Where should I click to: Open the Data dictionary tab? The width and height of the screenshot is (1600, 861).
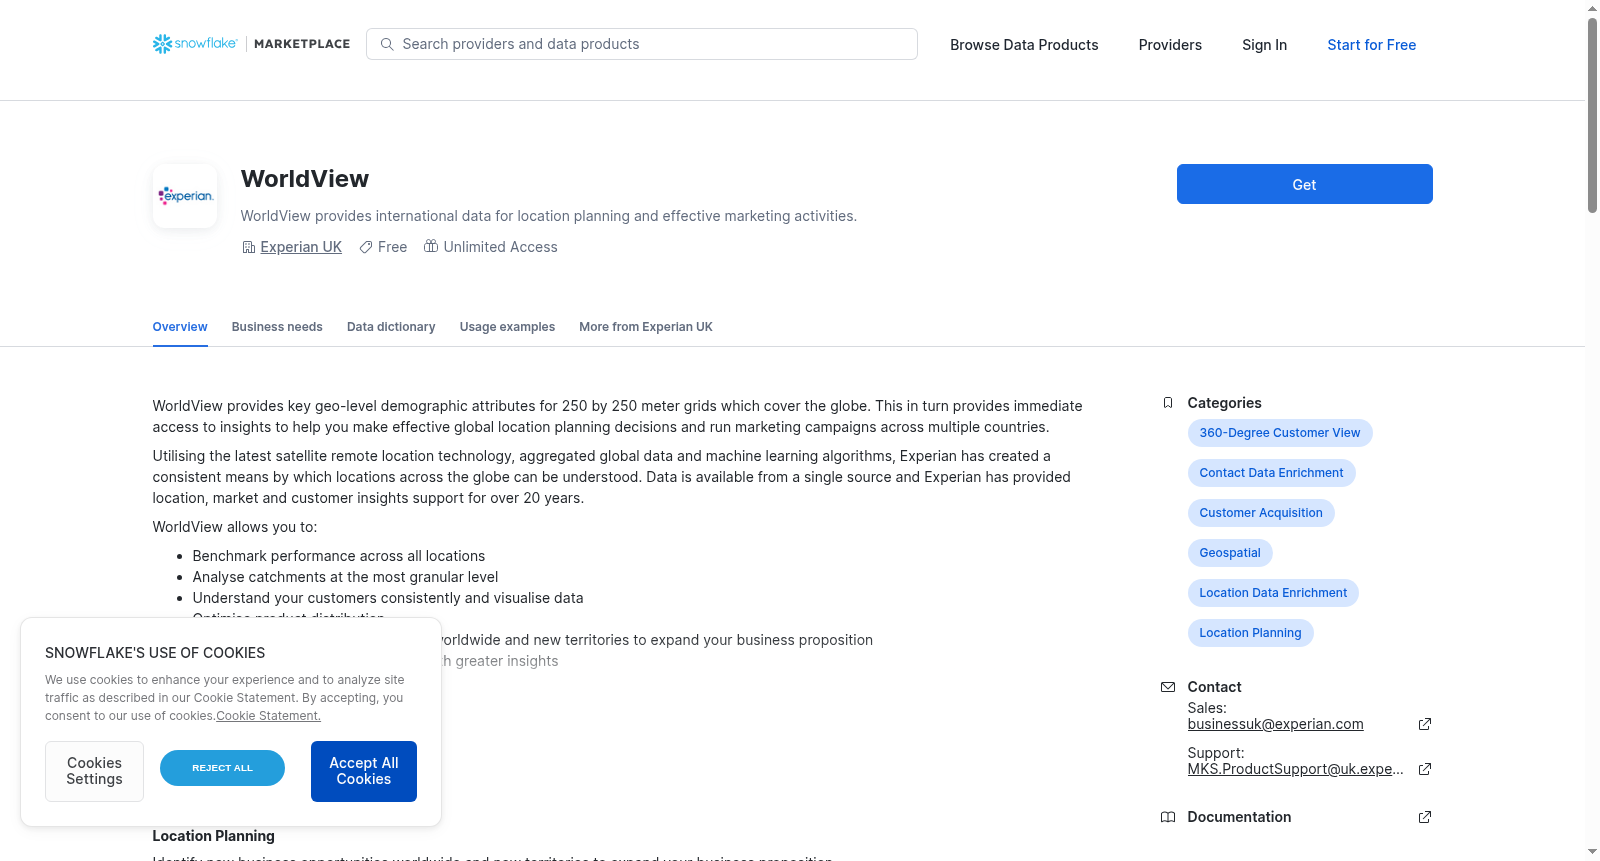pyautogui.click(x=391, y=327)
